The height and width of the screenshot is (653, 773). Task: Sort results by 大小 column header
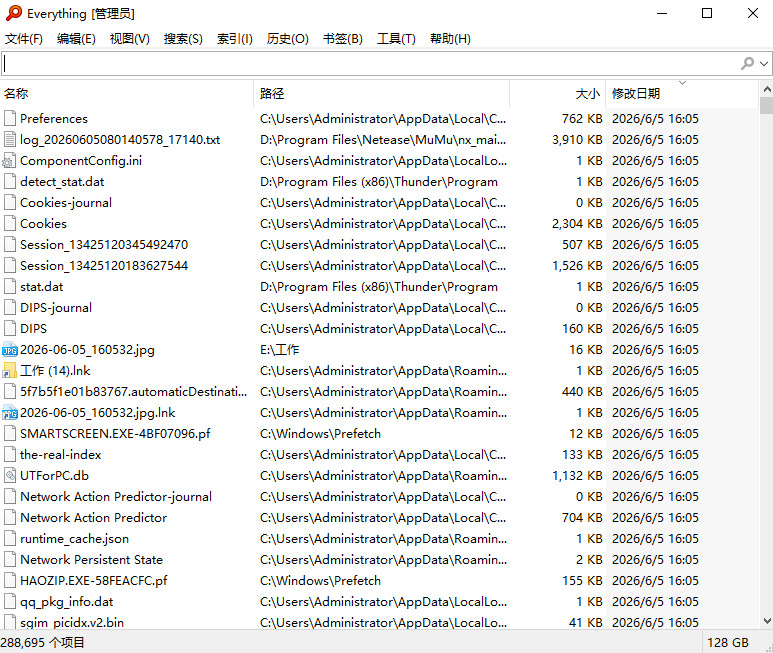point(558,94)
